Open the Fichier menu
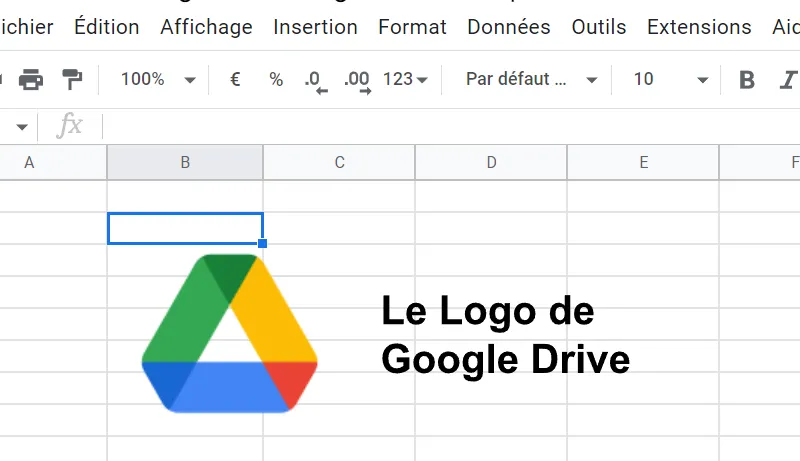 (x=26, y=27)
